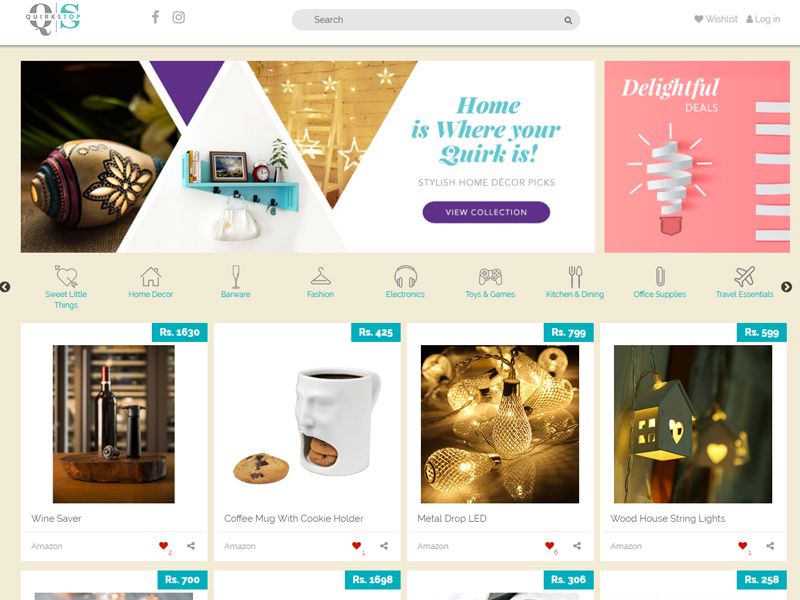Open the Coffee Mug With Cookie Holder title
Screen dimensions: 800x600
click(x=294, y=518)
